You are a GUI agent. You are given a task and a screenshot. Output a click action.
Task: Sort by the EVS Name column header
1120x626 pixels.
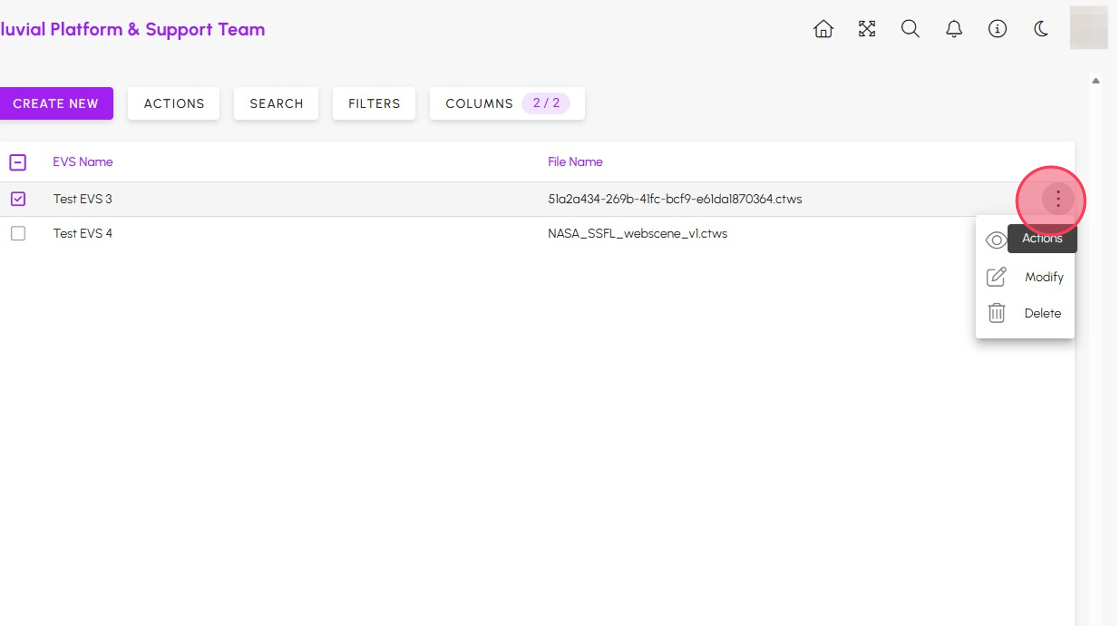click(83, 162)
